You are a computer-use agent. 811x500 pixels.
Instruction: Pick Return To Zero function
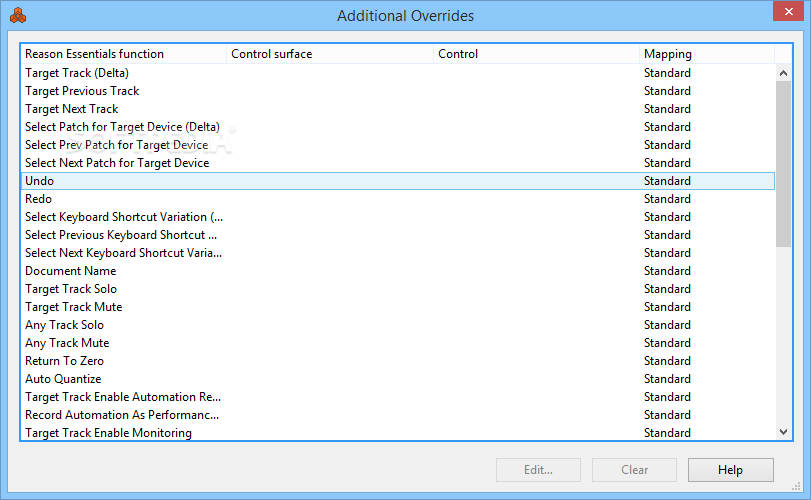(398, 361)
